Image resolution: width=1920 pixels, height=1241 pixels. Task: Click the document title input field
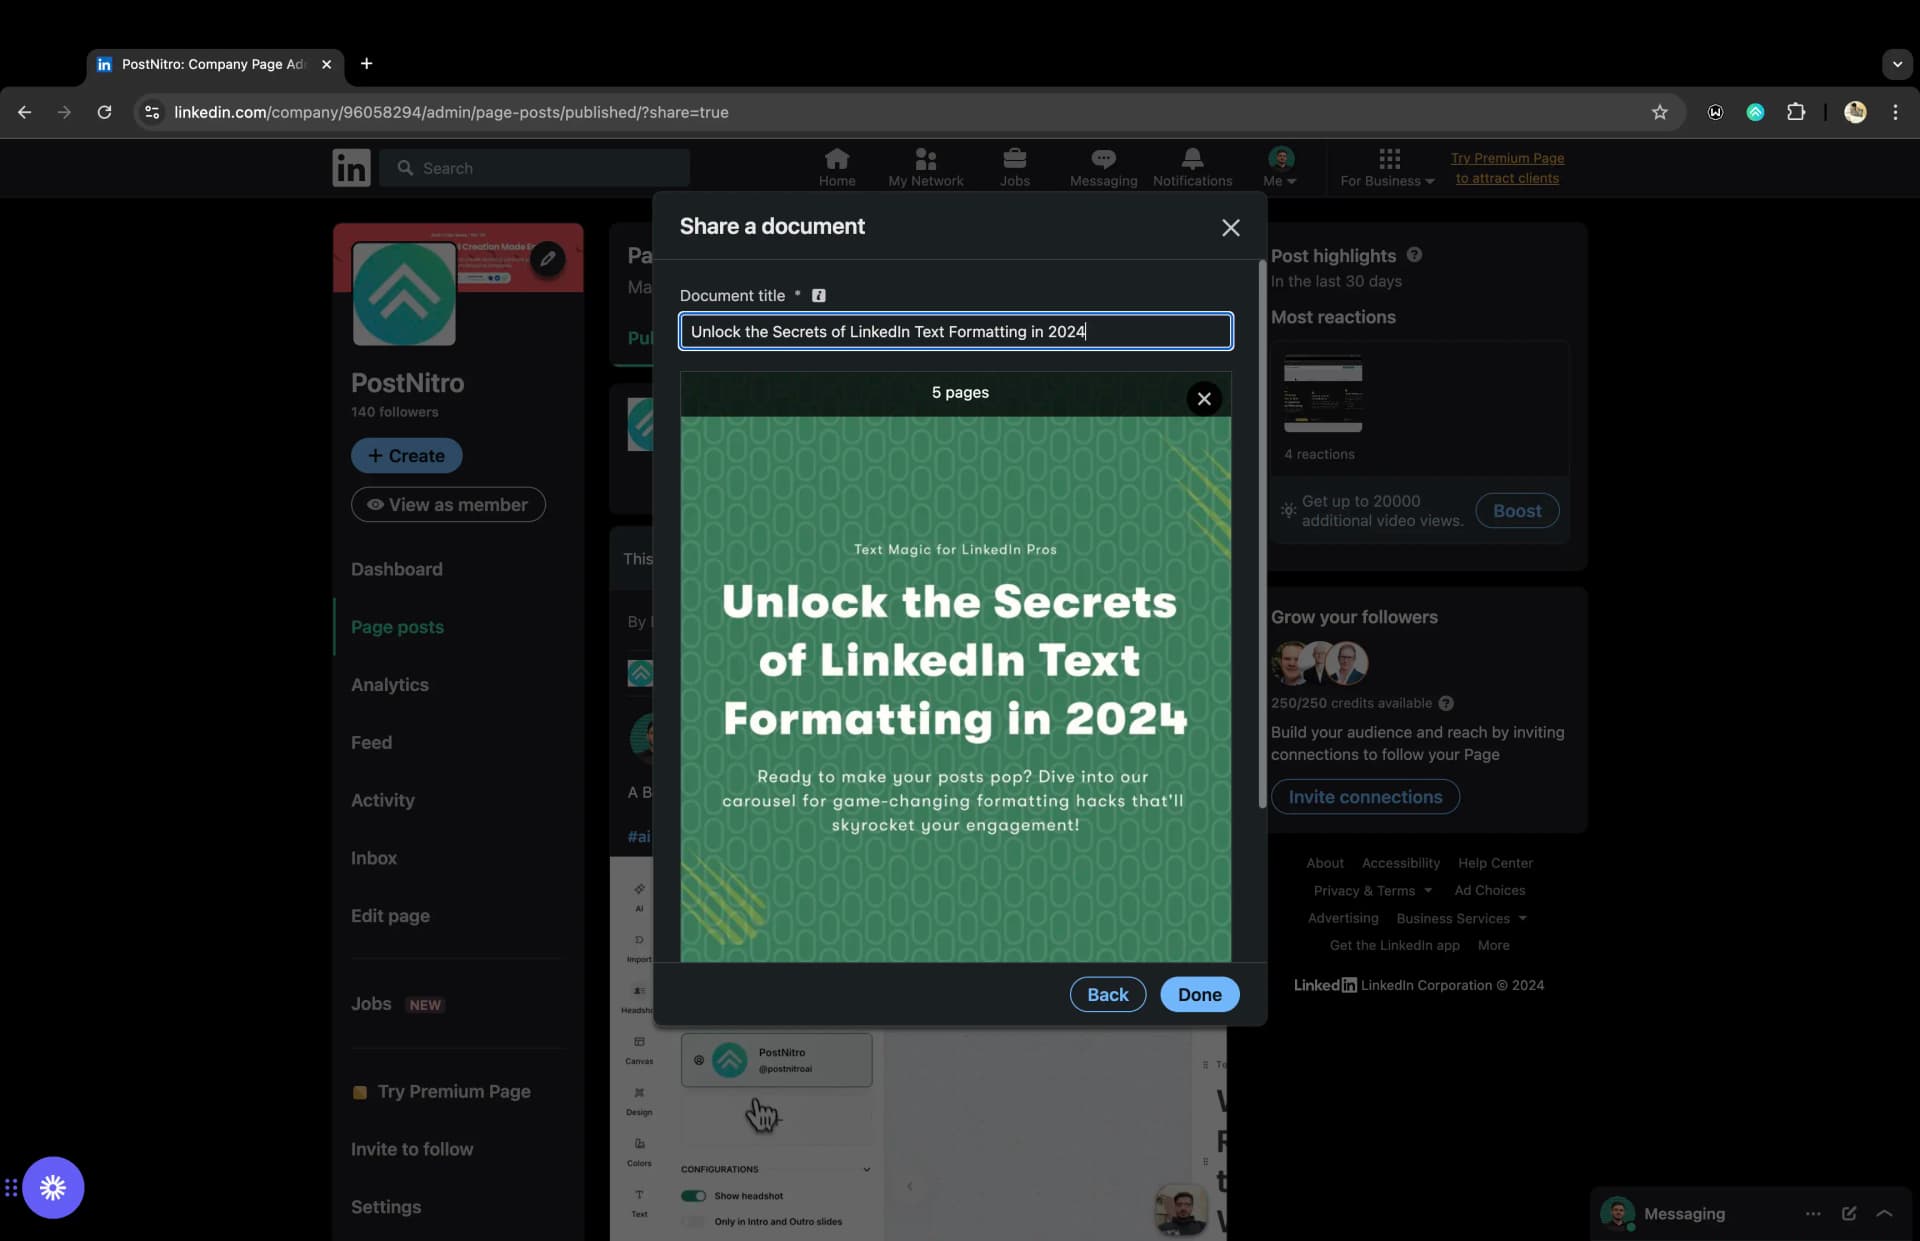point(954,330)
